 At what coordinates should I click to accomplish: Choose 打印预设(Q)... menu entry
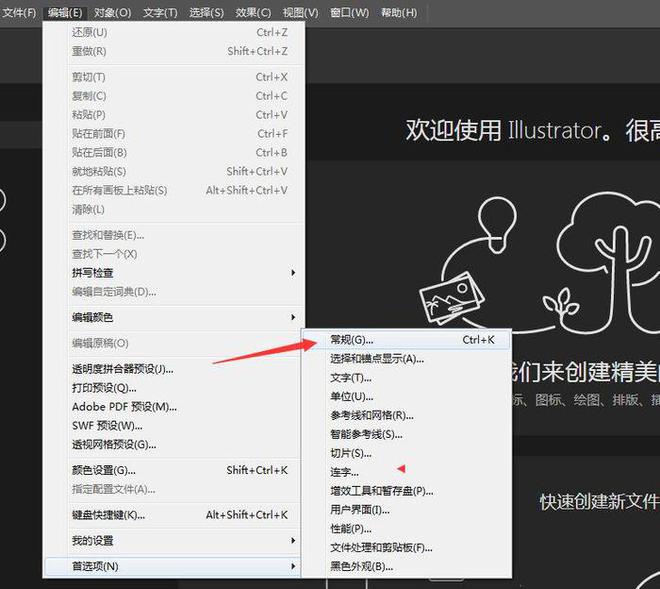(x=173, y=388)
